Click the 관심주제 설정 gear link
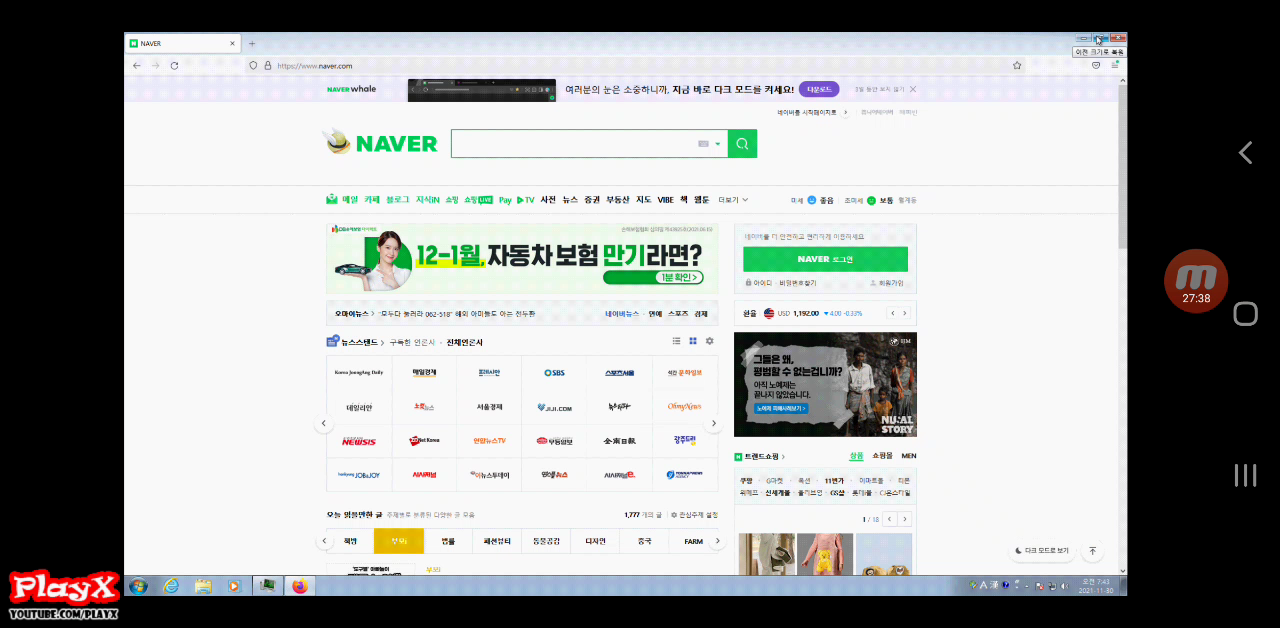Image resolution: width=1280 pixels, height=628 pixels. point(694,515)
